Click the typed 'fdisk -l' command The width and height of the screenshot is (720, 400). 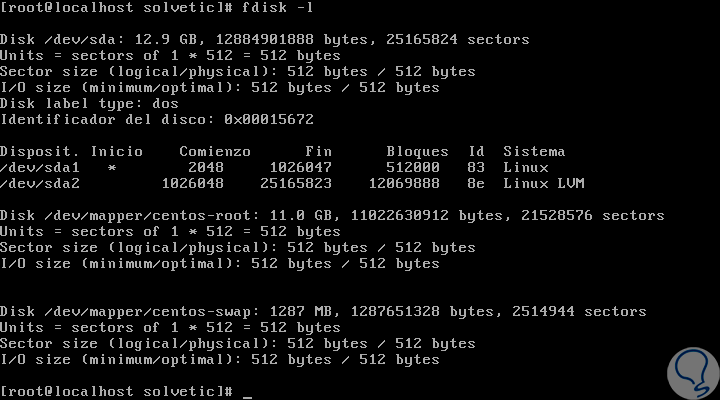click(x=277, y=8)
